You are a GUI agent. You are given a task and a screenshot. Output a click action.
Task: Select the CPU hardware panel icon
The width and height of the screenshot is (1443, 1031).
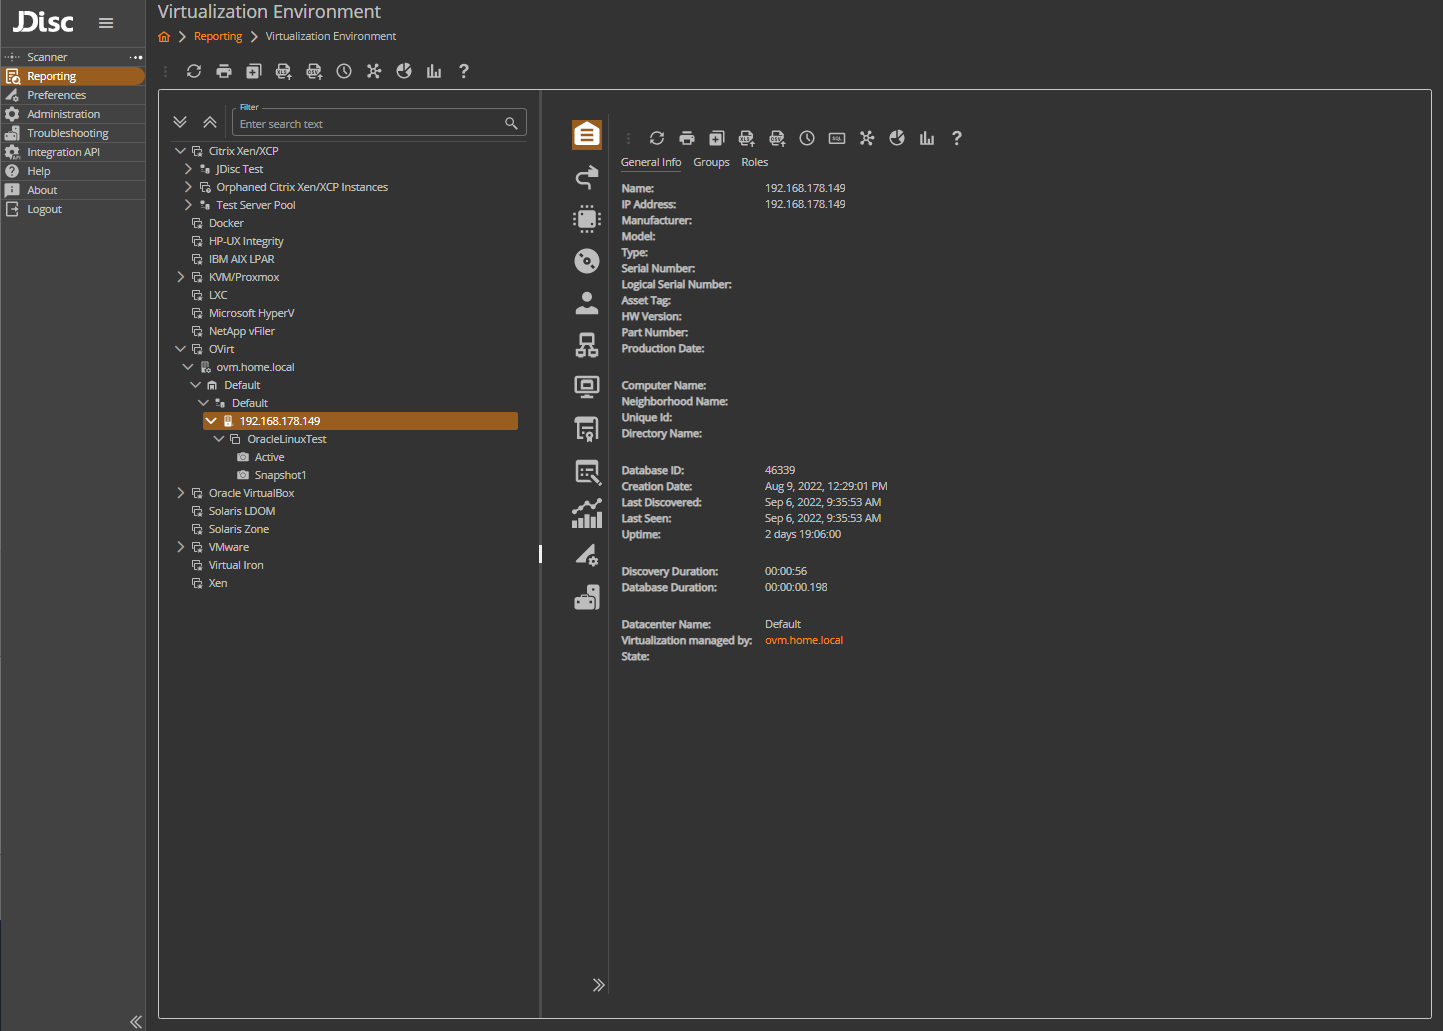[587, 219]
